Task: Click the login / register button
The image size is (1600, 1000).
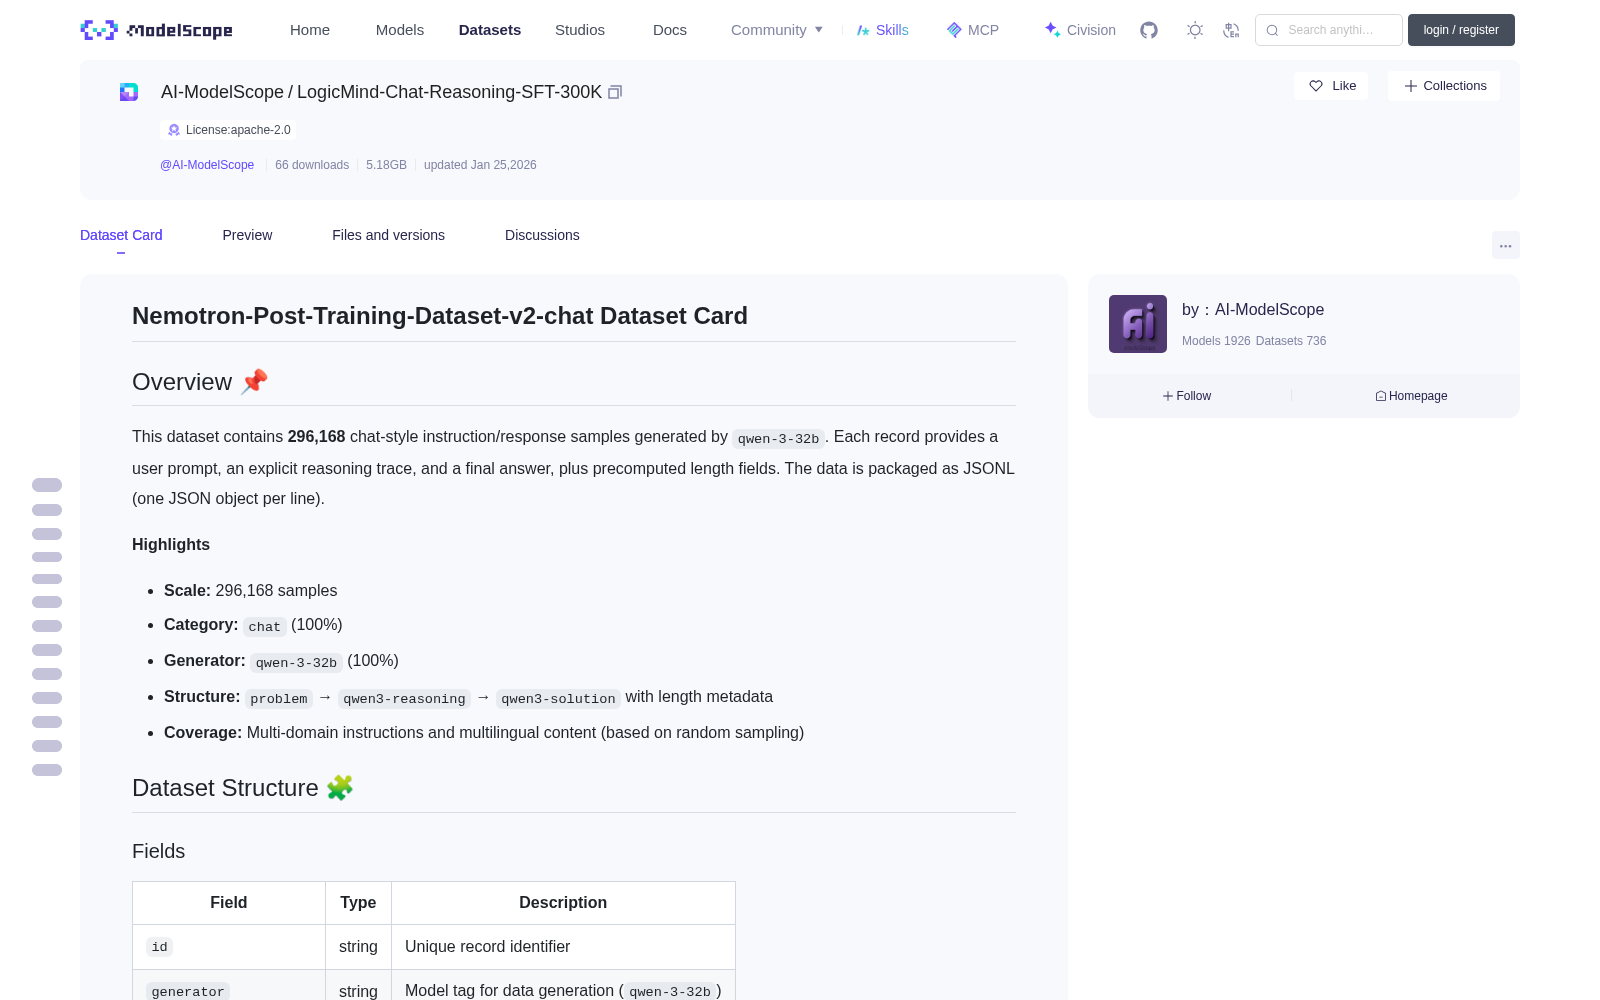Action: point(1461,30)
